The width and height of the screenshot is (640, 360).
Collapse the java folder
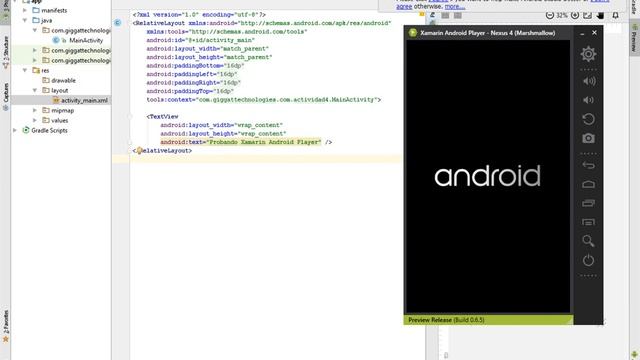coord(25,20)
